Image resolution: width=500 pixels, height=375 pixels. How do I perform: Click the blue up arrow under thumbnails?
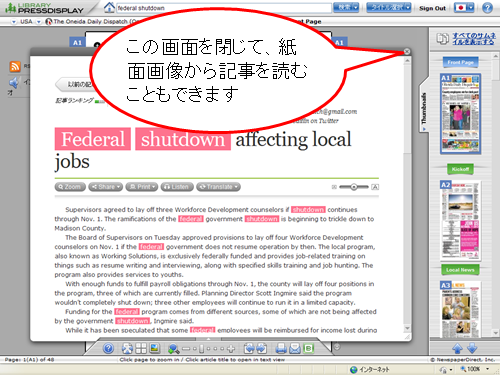pos(457,348)
